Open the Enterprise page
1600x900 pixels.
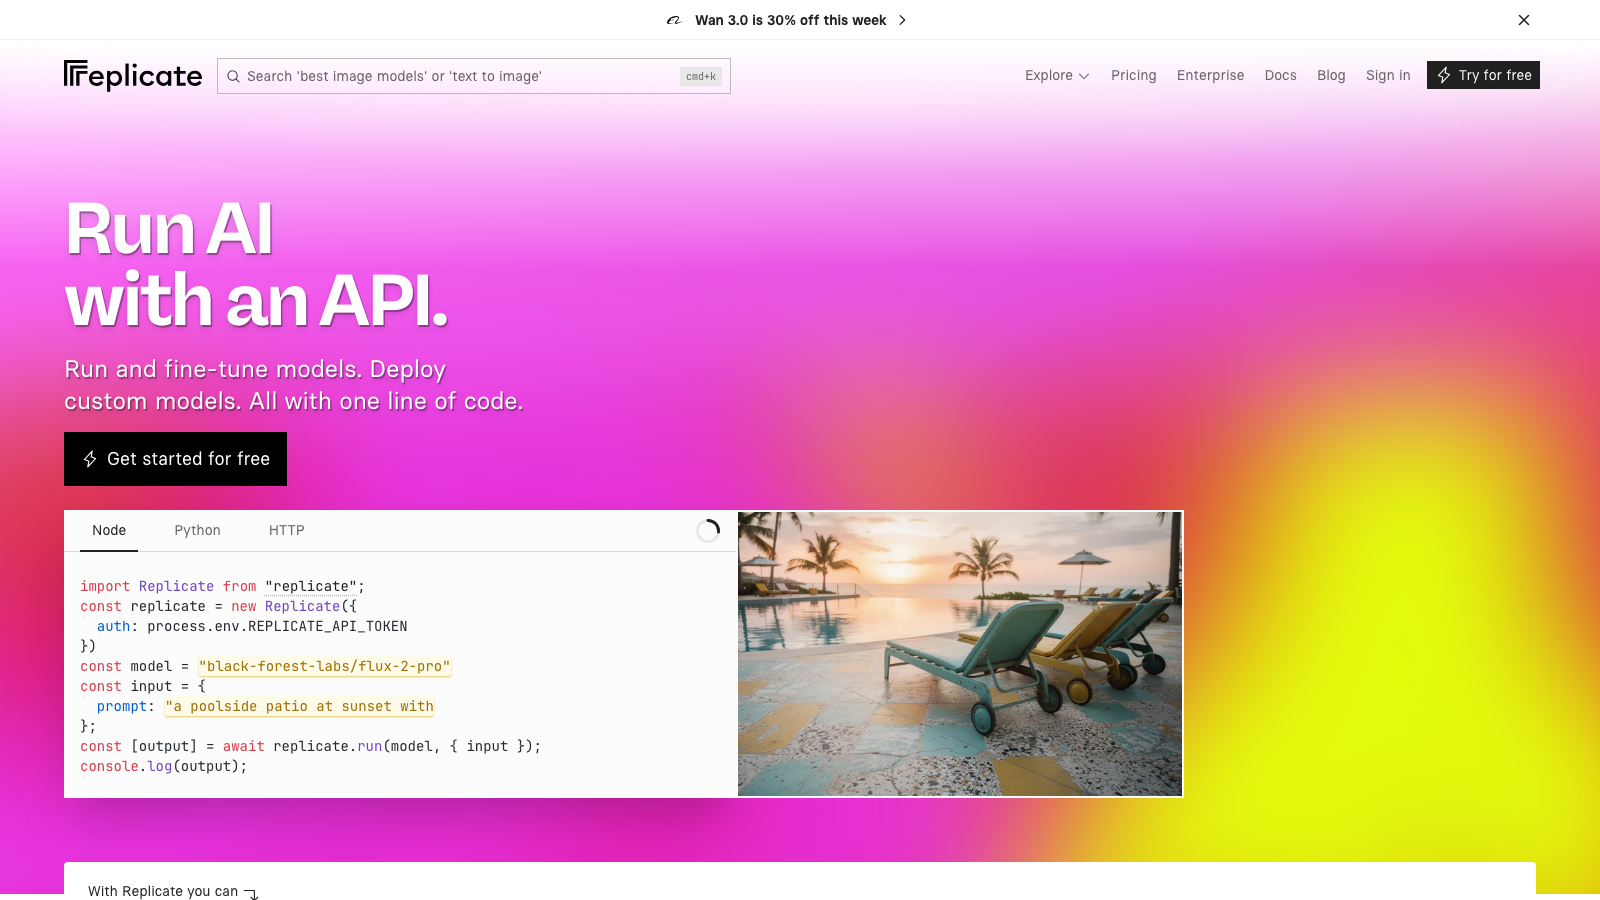pos(1210,75)
